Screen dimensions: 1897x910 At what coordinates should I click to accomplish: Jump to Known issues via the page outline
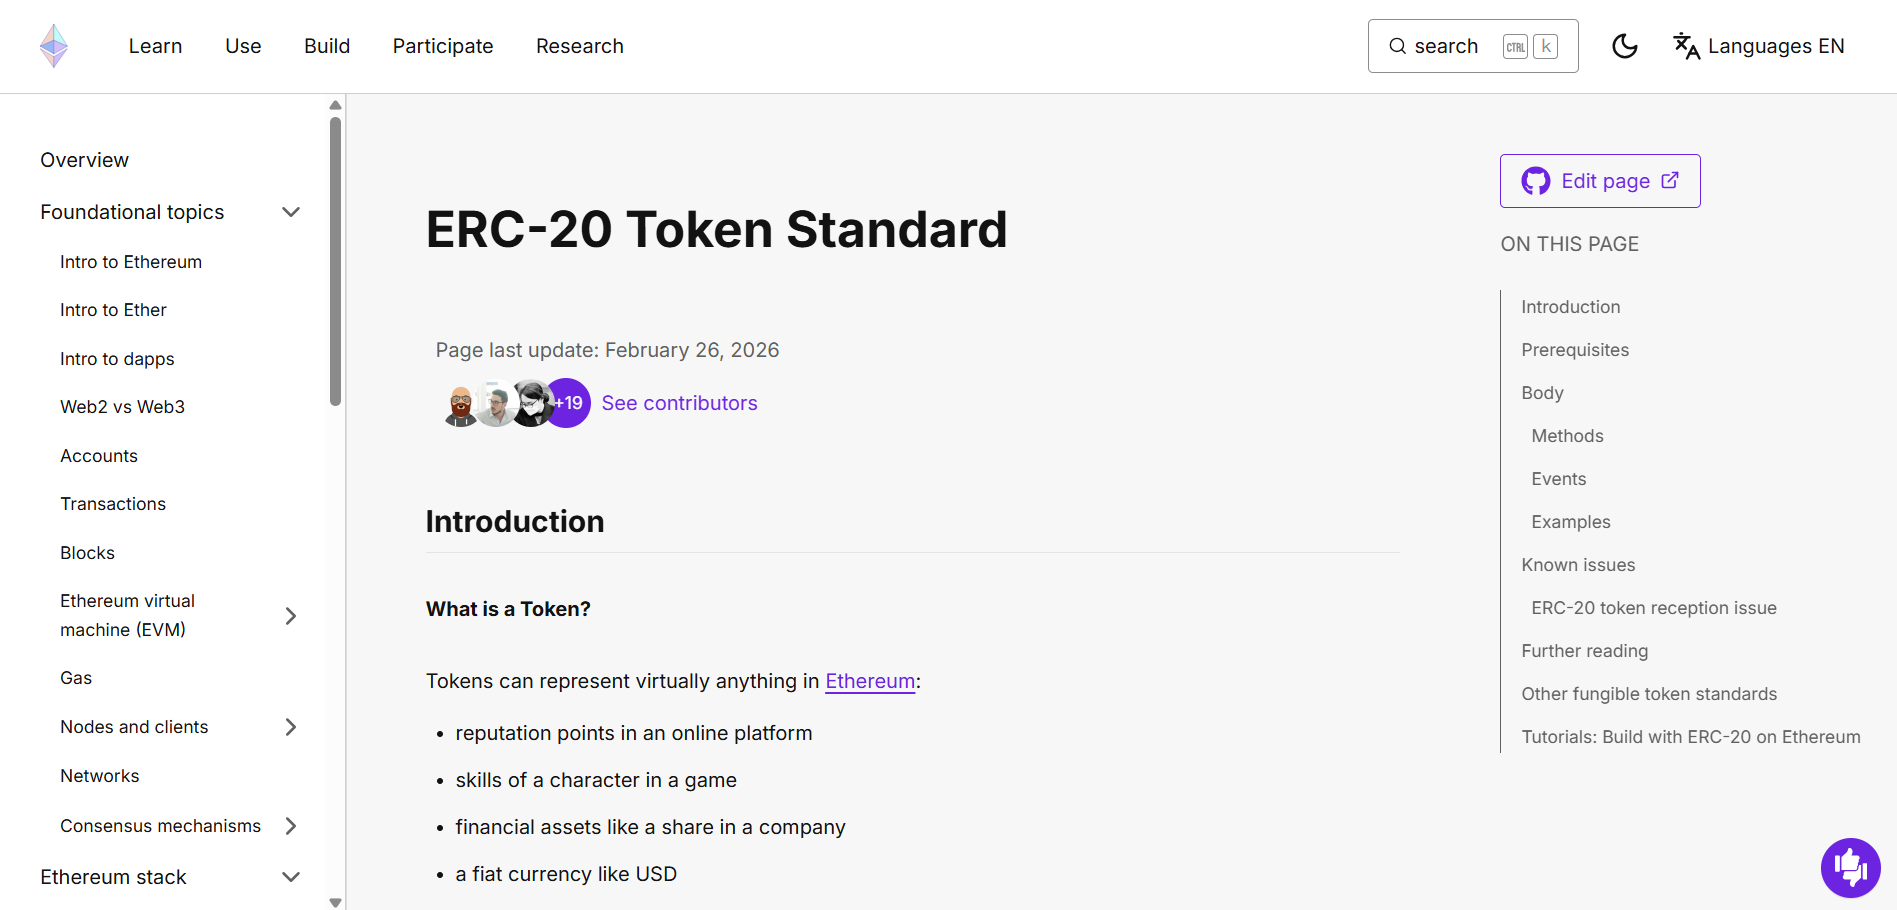point(1578,564)
